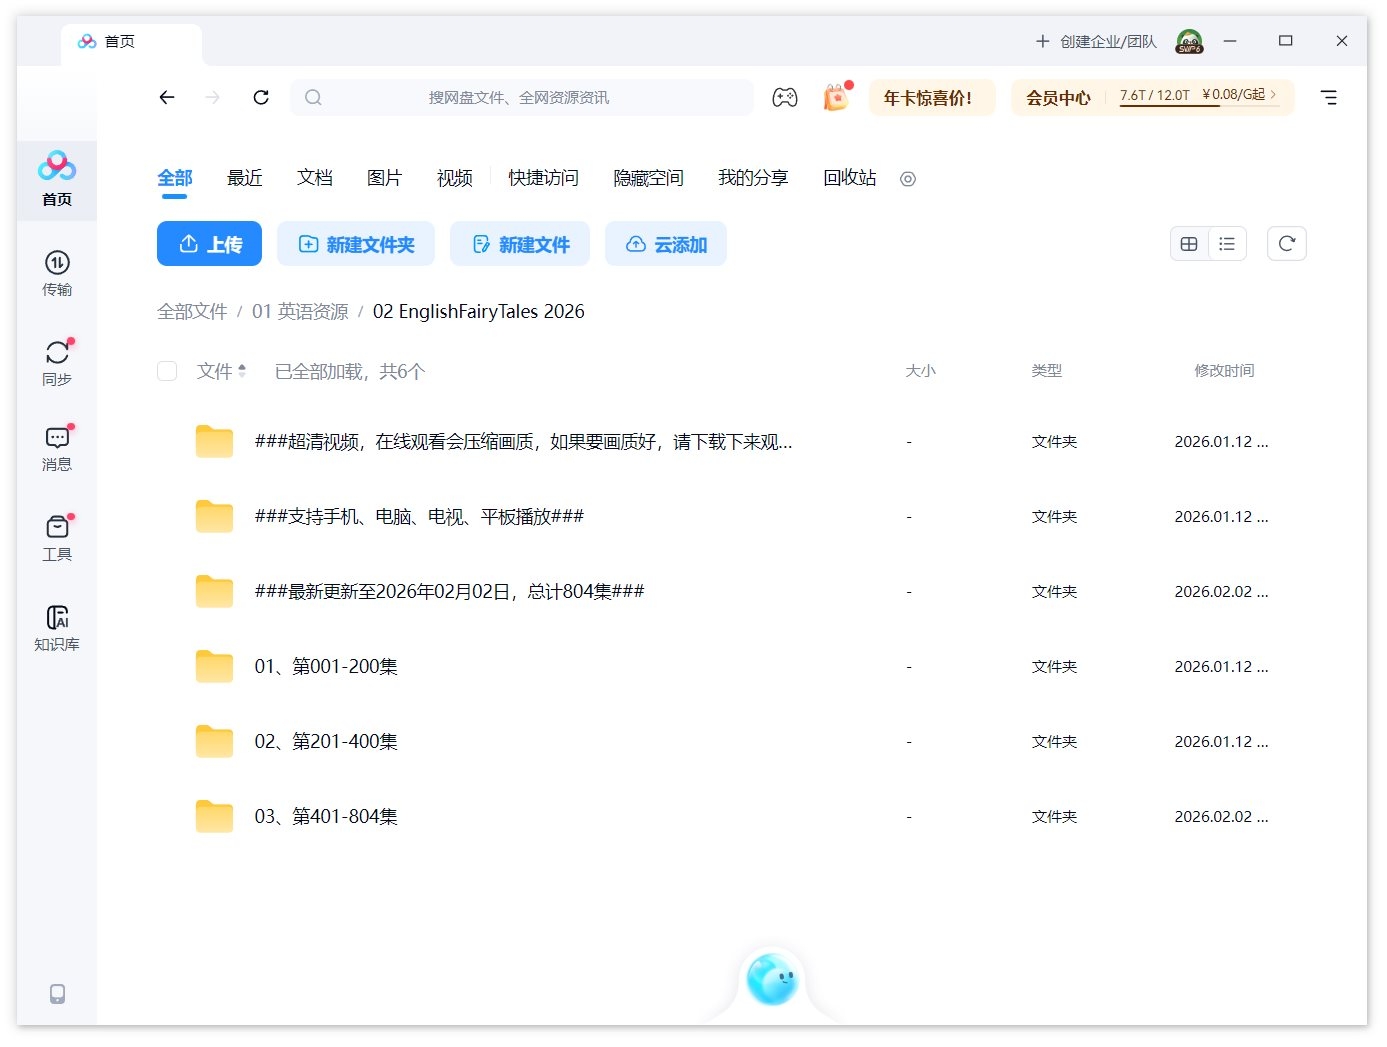Open the hamburger menu at top right
Viewport: 1387px width, 1047px height.
pyautogui.click(x=1329, y=97)
